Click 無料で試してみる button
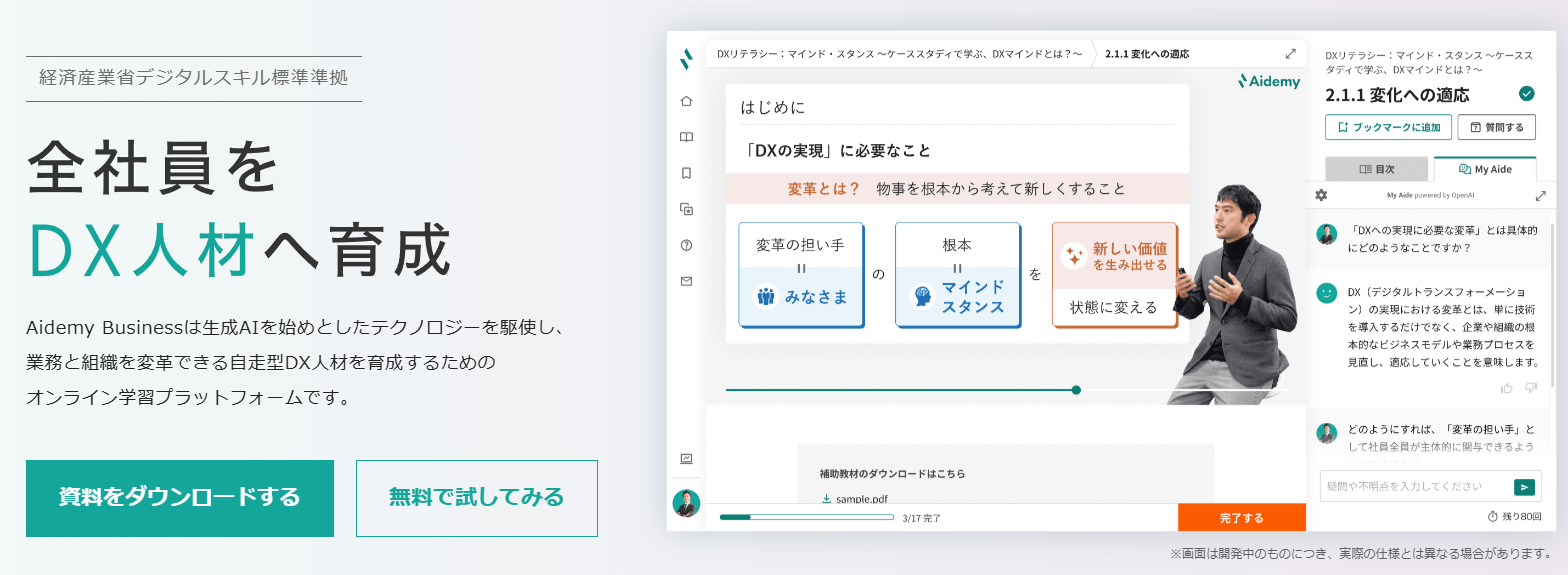The image size is (1568, 575). [x=477, y=499]
